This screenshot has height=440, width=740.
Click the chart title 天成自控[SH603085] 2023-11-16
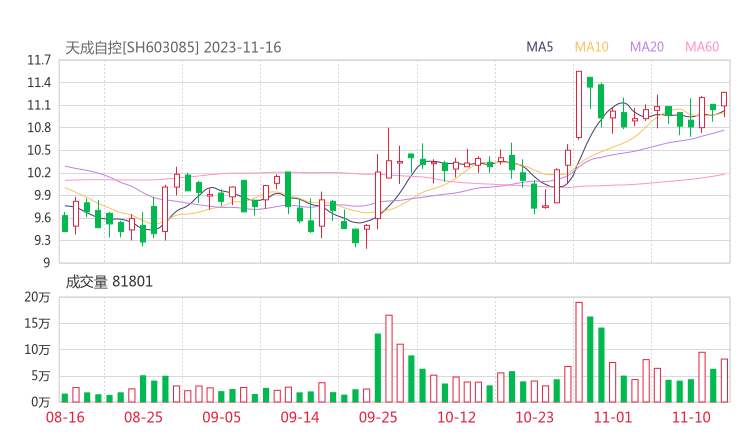[173, 48]
